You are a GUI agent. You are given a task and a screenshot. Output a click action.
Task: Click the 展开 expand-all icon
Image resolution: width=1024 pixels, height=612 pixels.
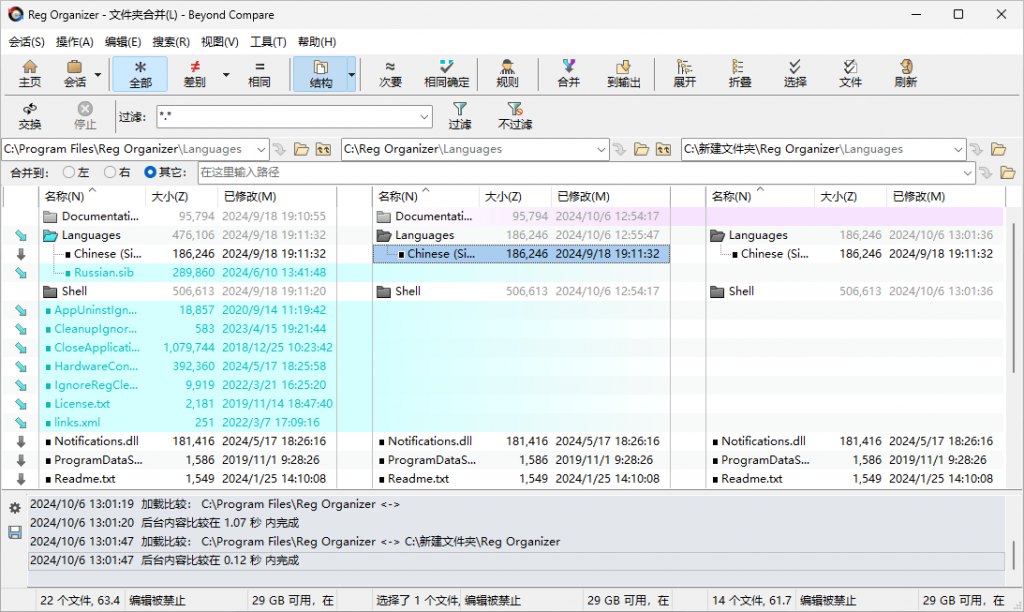(x=684, y=74)
